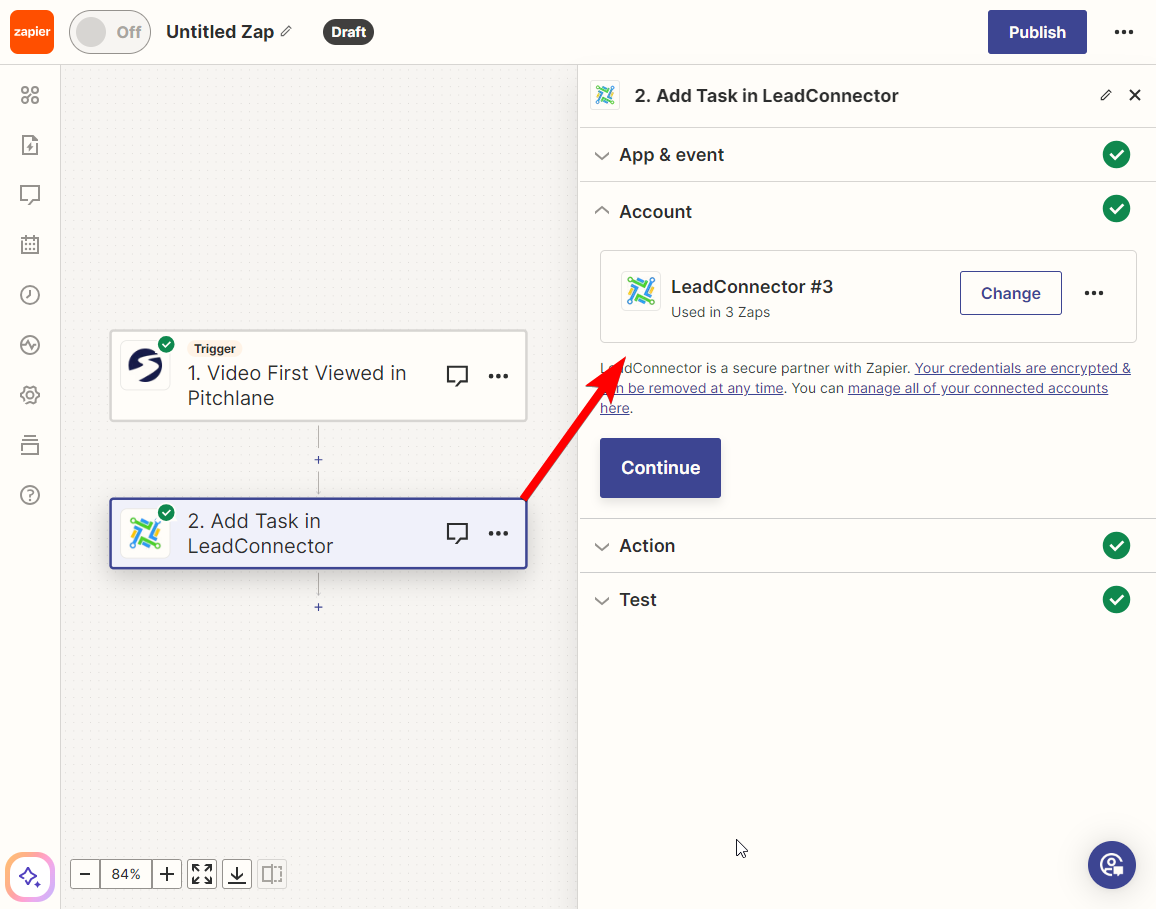Open three-dot menu on Pitchlane trigger step
Image resolution: width=1156 pixels, height=909 pixels.
tap(498, 376)
